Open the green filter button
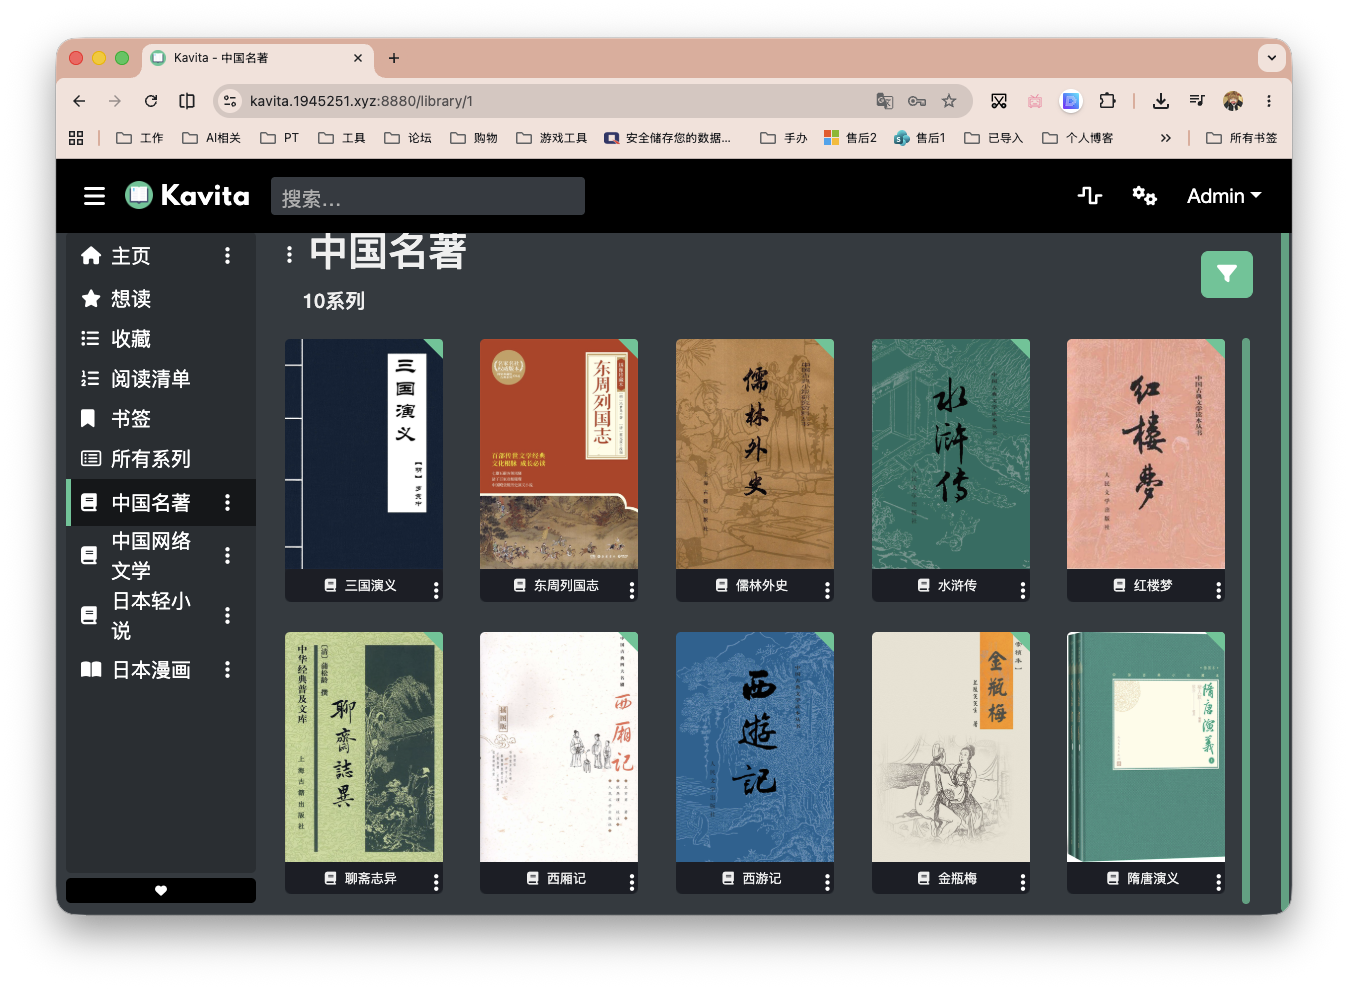The image size is (1348, 989). (x=1227, y=274)
